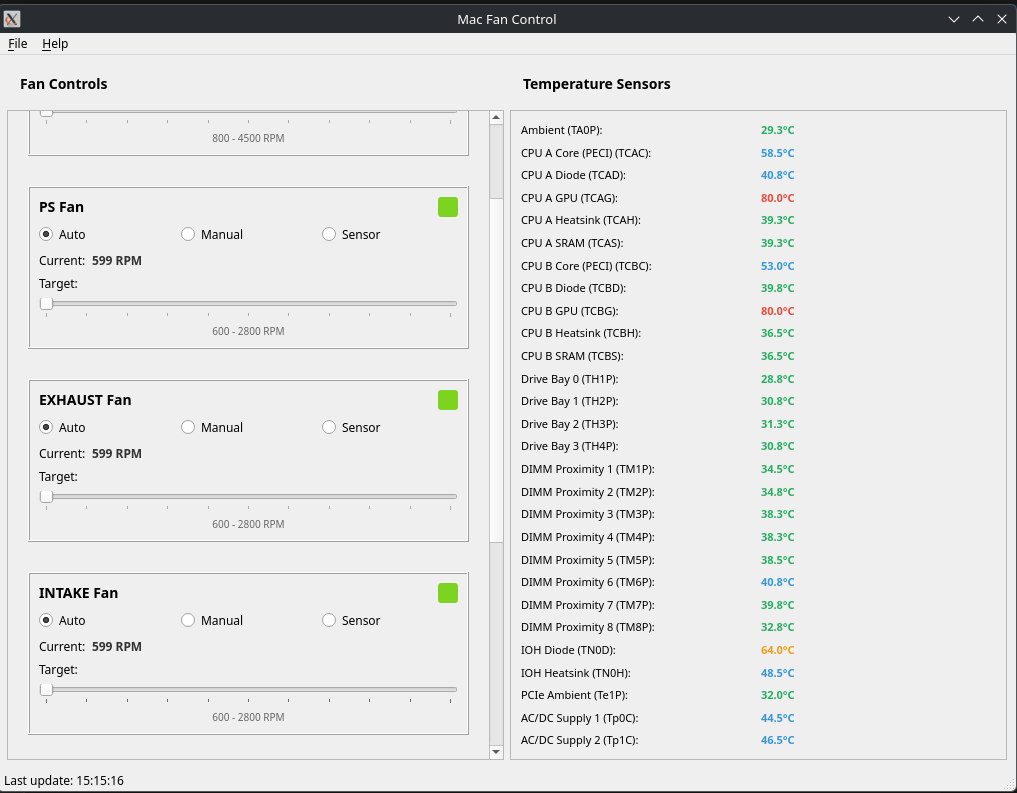Click the Ambient (TA0P) sensor label
The image size is (1017, 793).
[x=562, y=130]
